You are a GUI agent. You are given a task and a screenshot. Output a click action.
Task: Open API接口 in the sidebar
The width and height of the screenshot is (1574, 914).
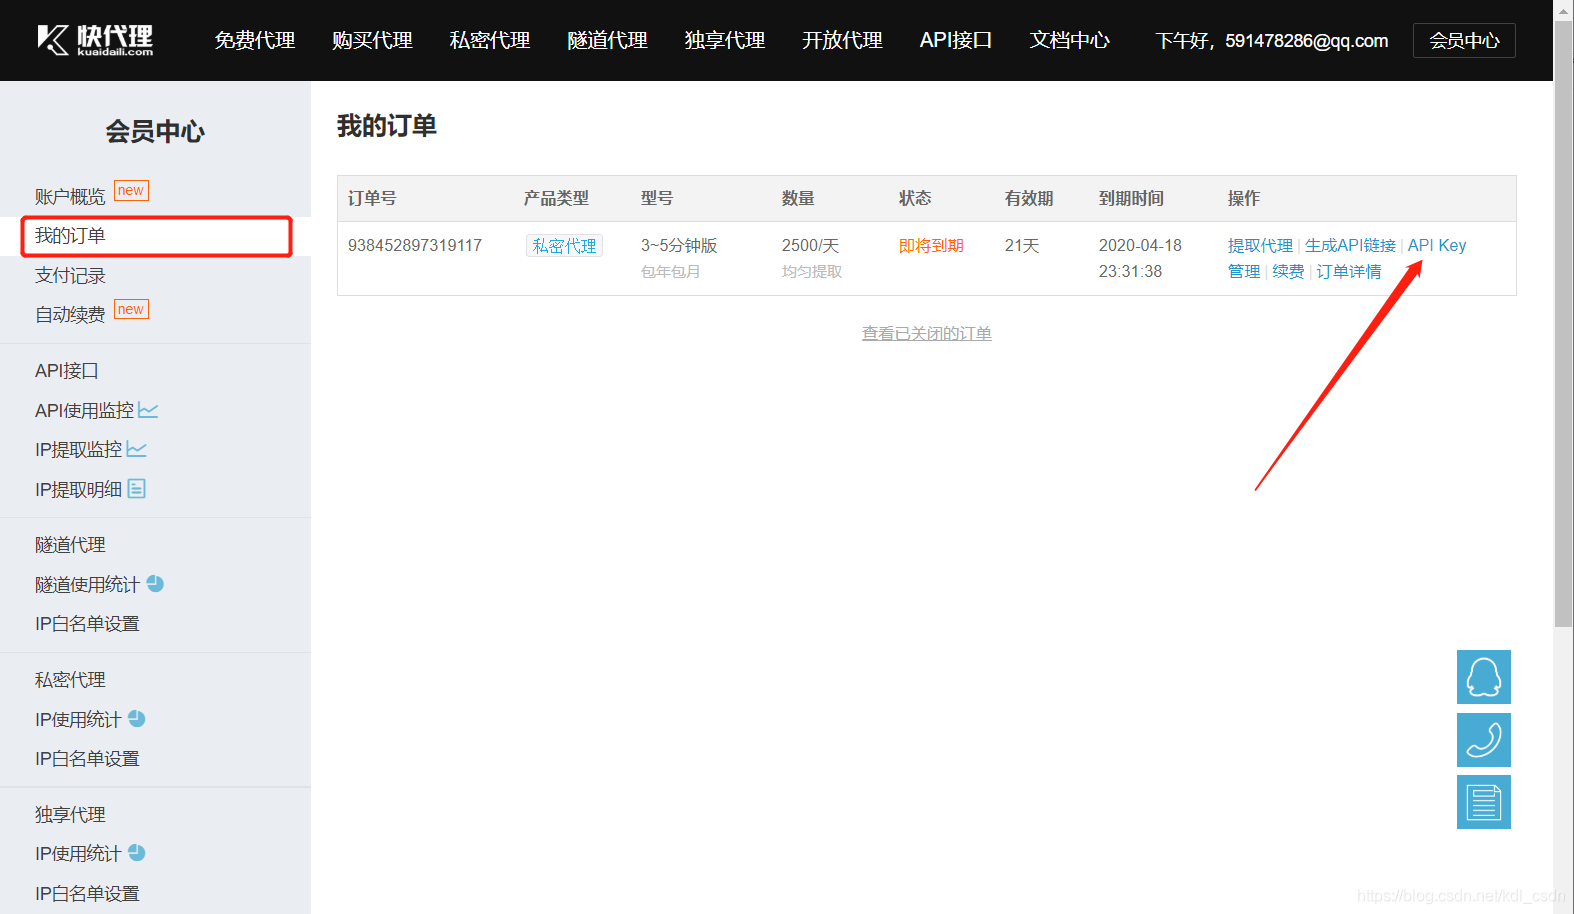(67, 371)
